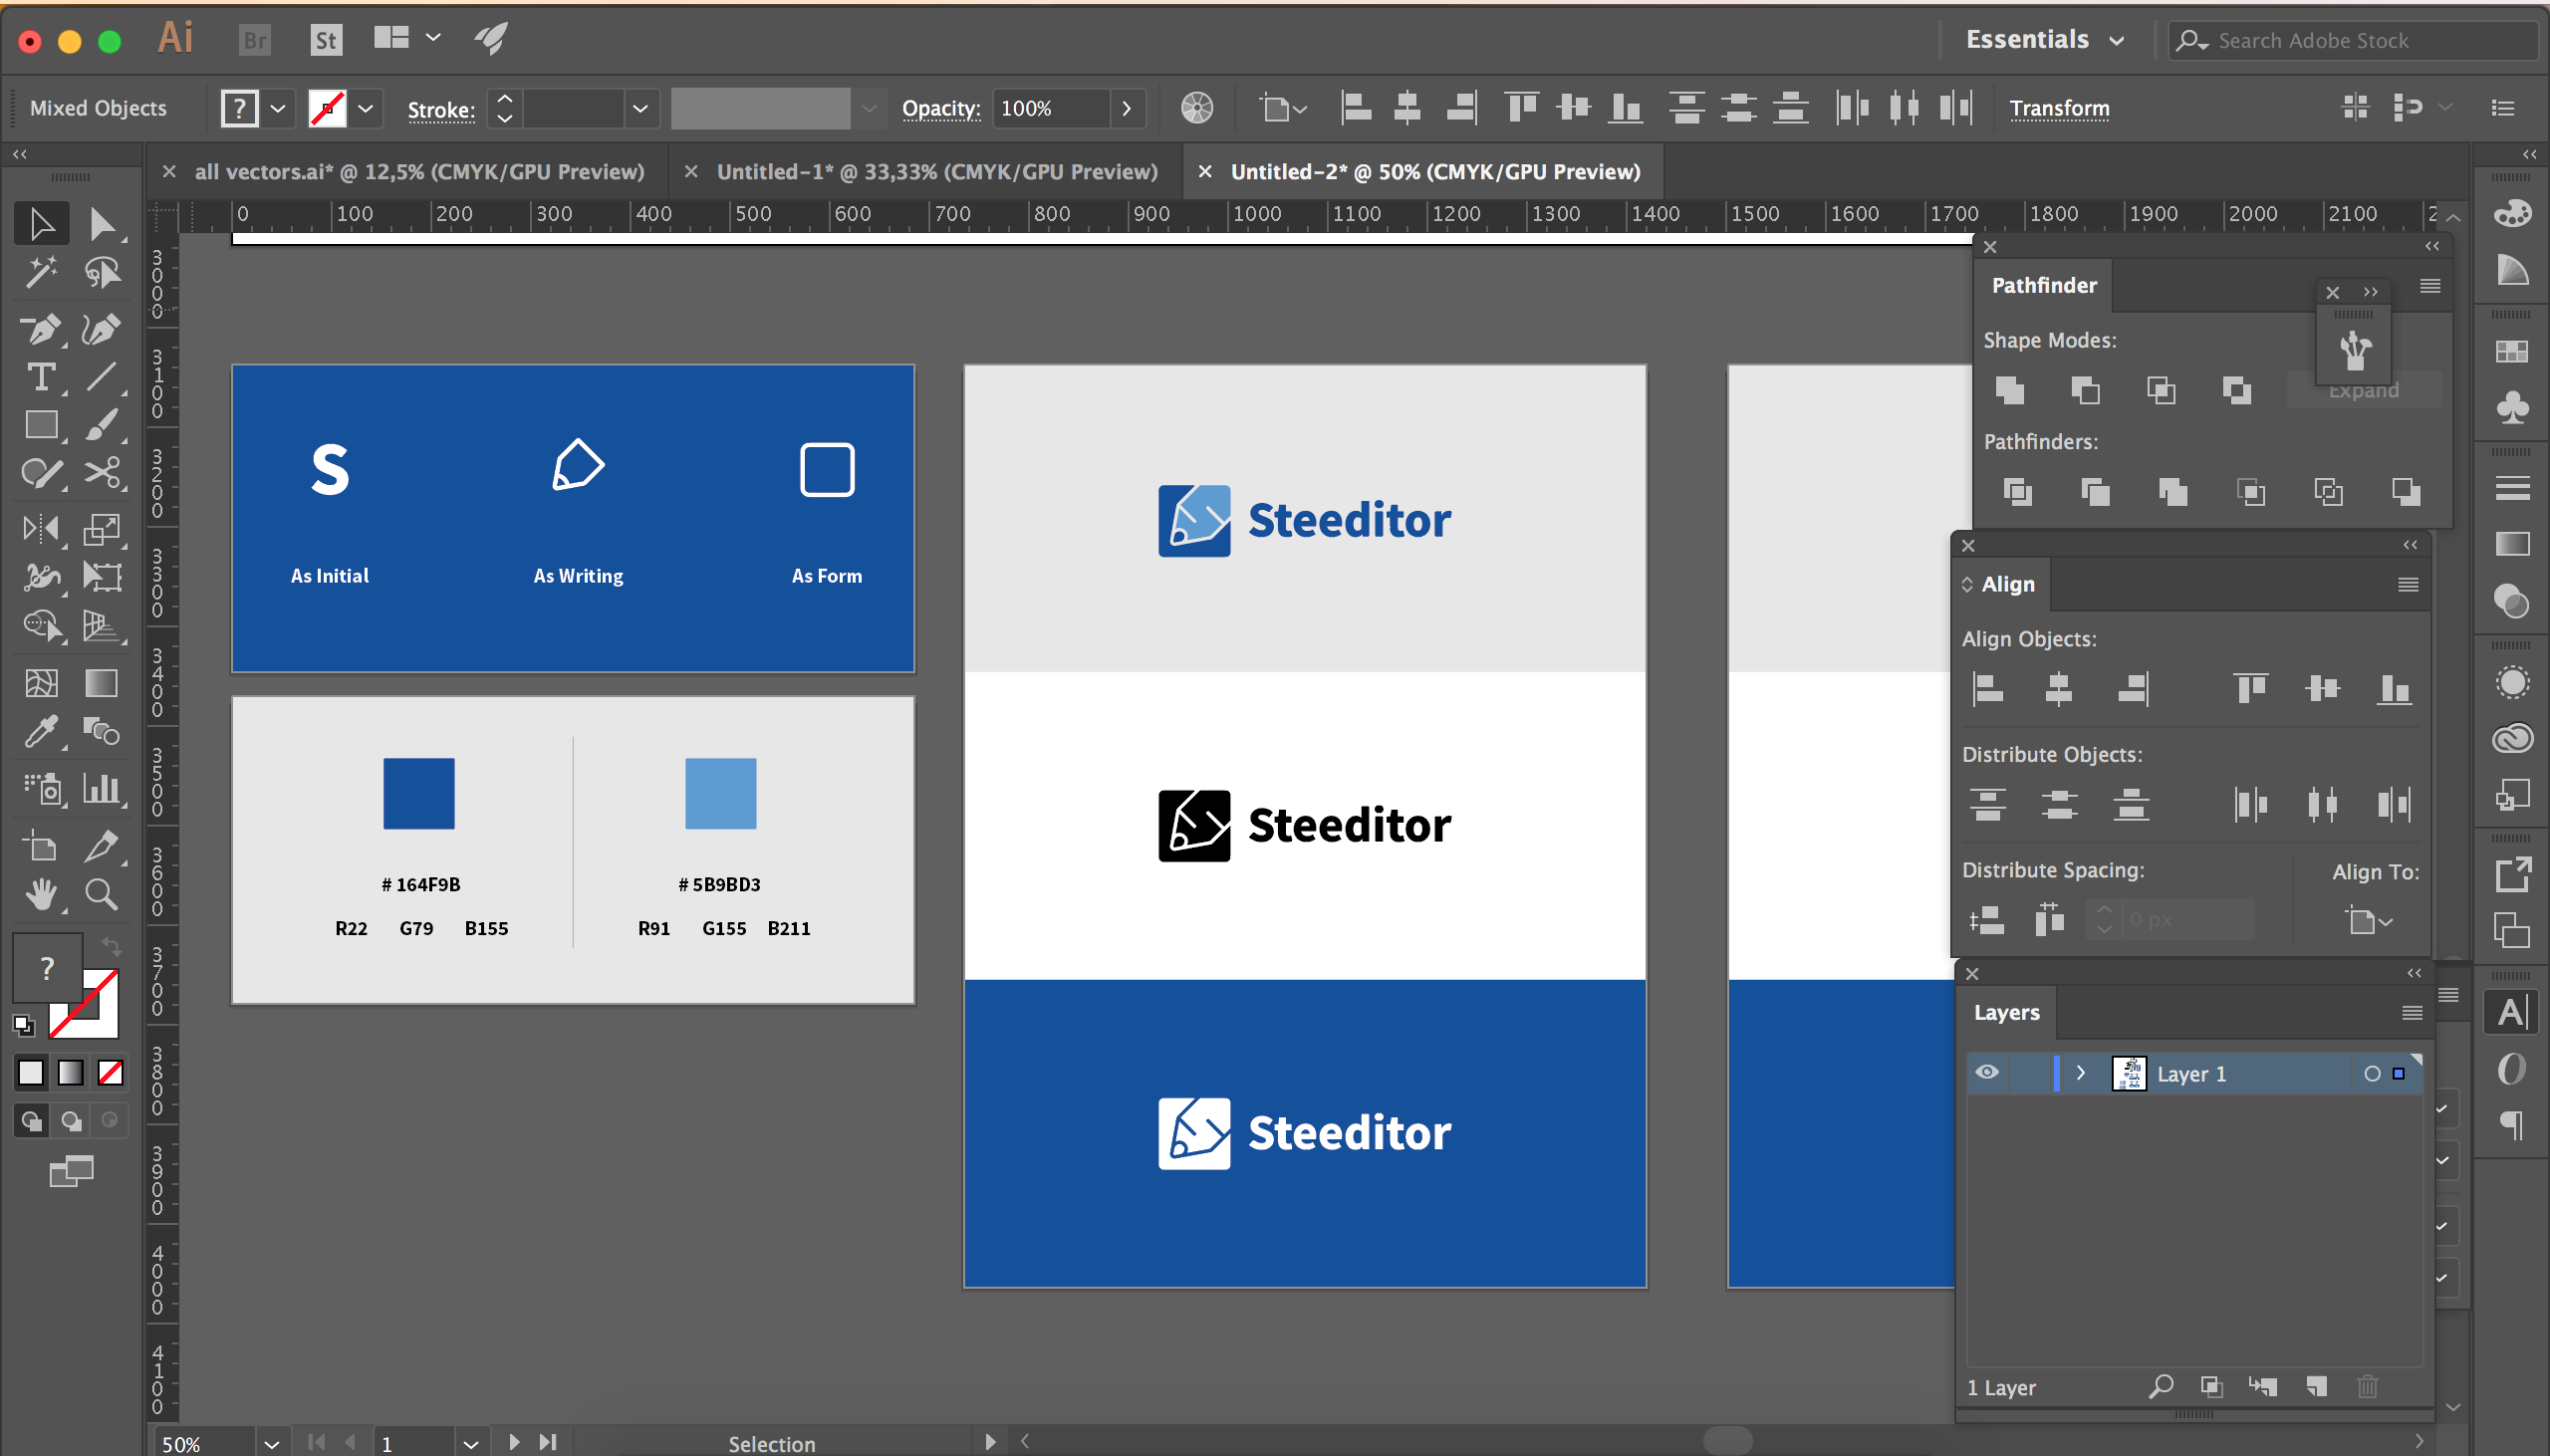Viewport: 2550px width, 1456px height.
Task: Click the Opacity label link
Action: tap(940, 108)
